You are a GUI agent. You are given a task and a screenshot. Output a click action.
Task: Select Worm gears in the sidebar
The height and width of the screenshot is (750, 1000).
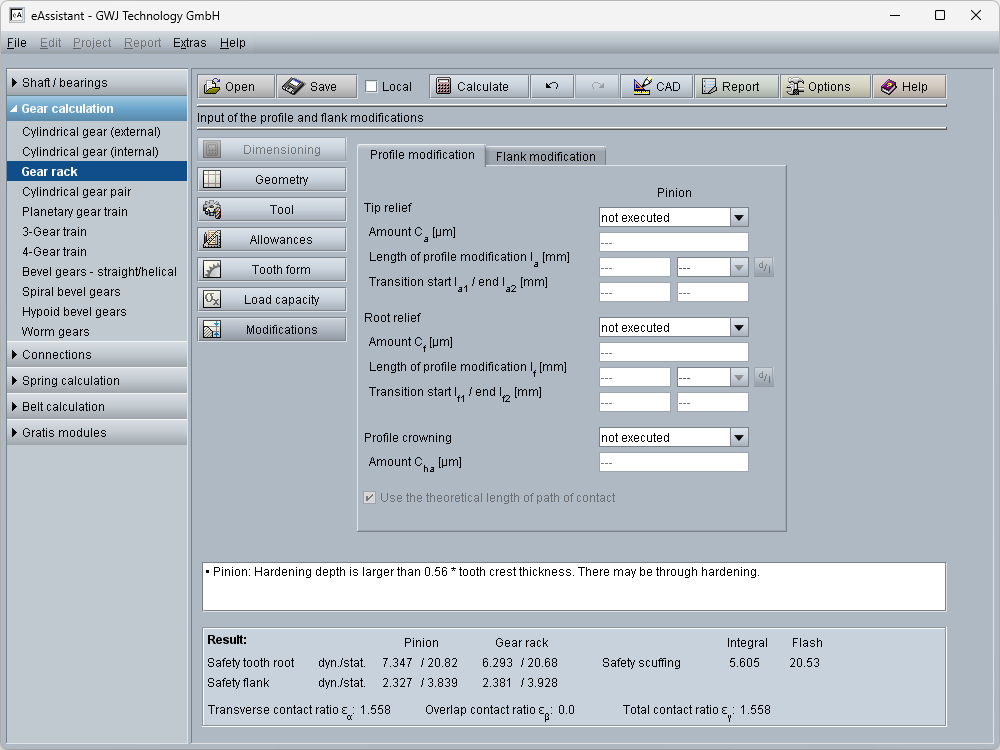(x=56, y=332)
